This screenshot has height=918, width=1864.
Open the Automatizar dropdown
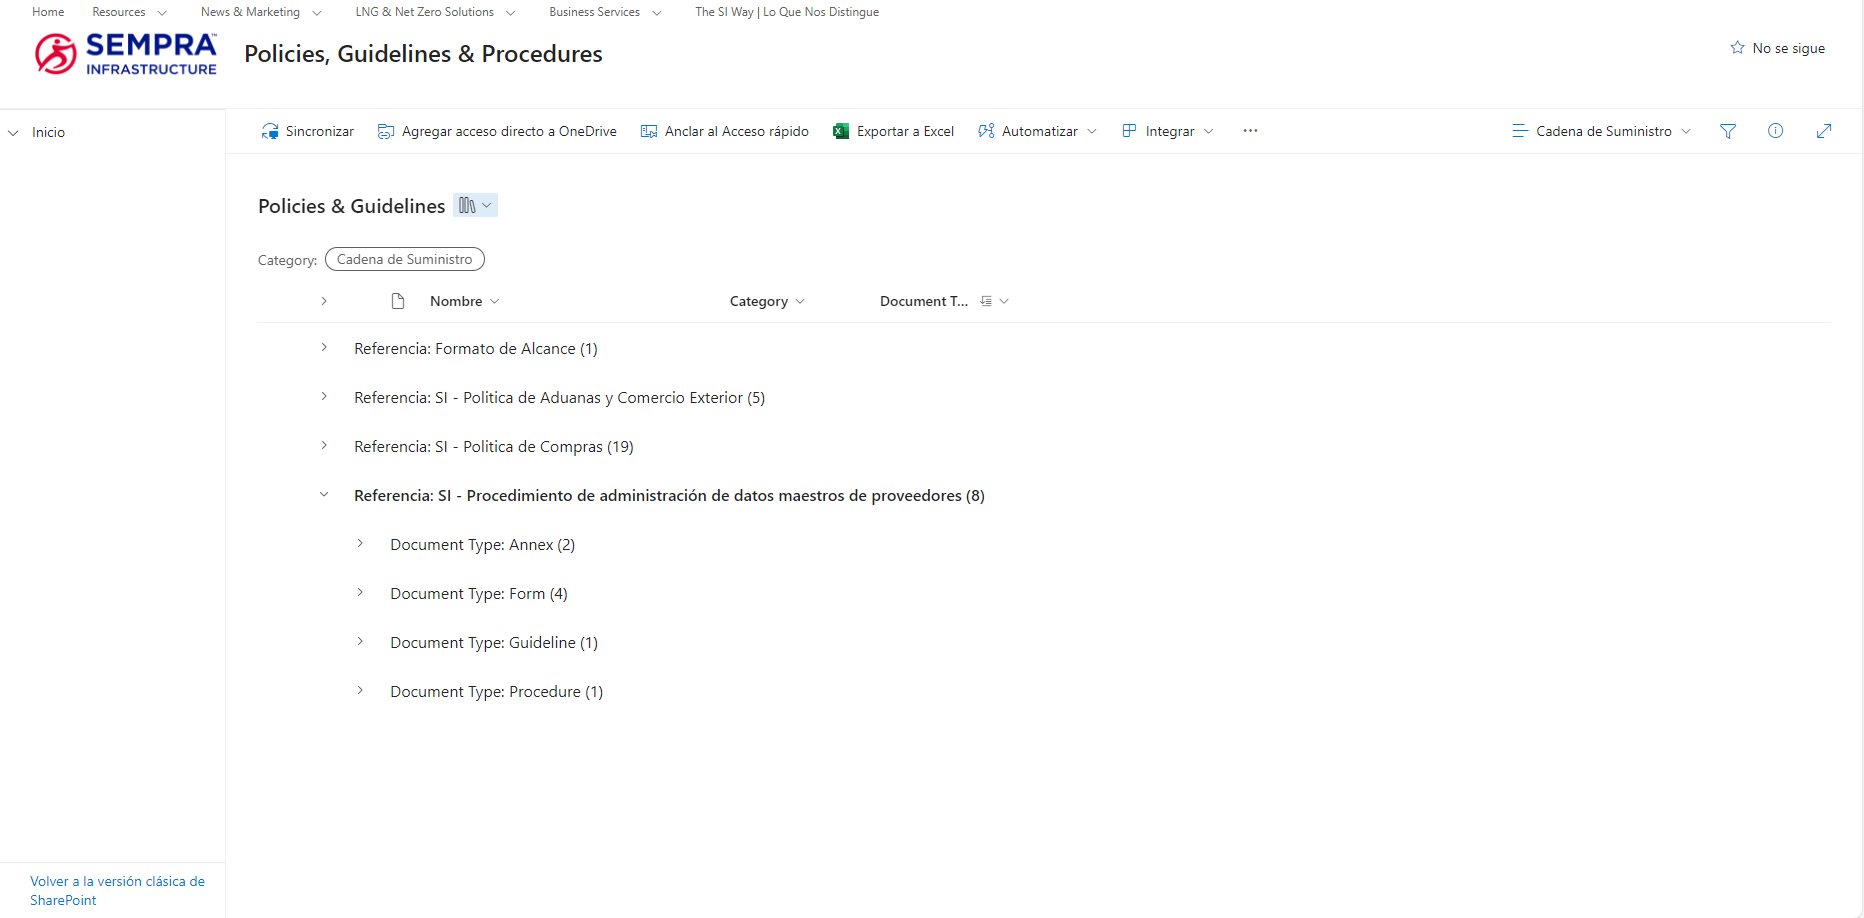[1038, 131]
